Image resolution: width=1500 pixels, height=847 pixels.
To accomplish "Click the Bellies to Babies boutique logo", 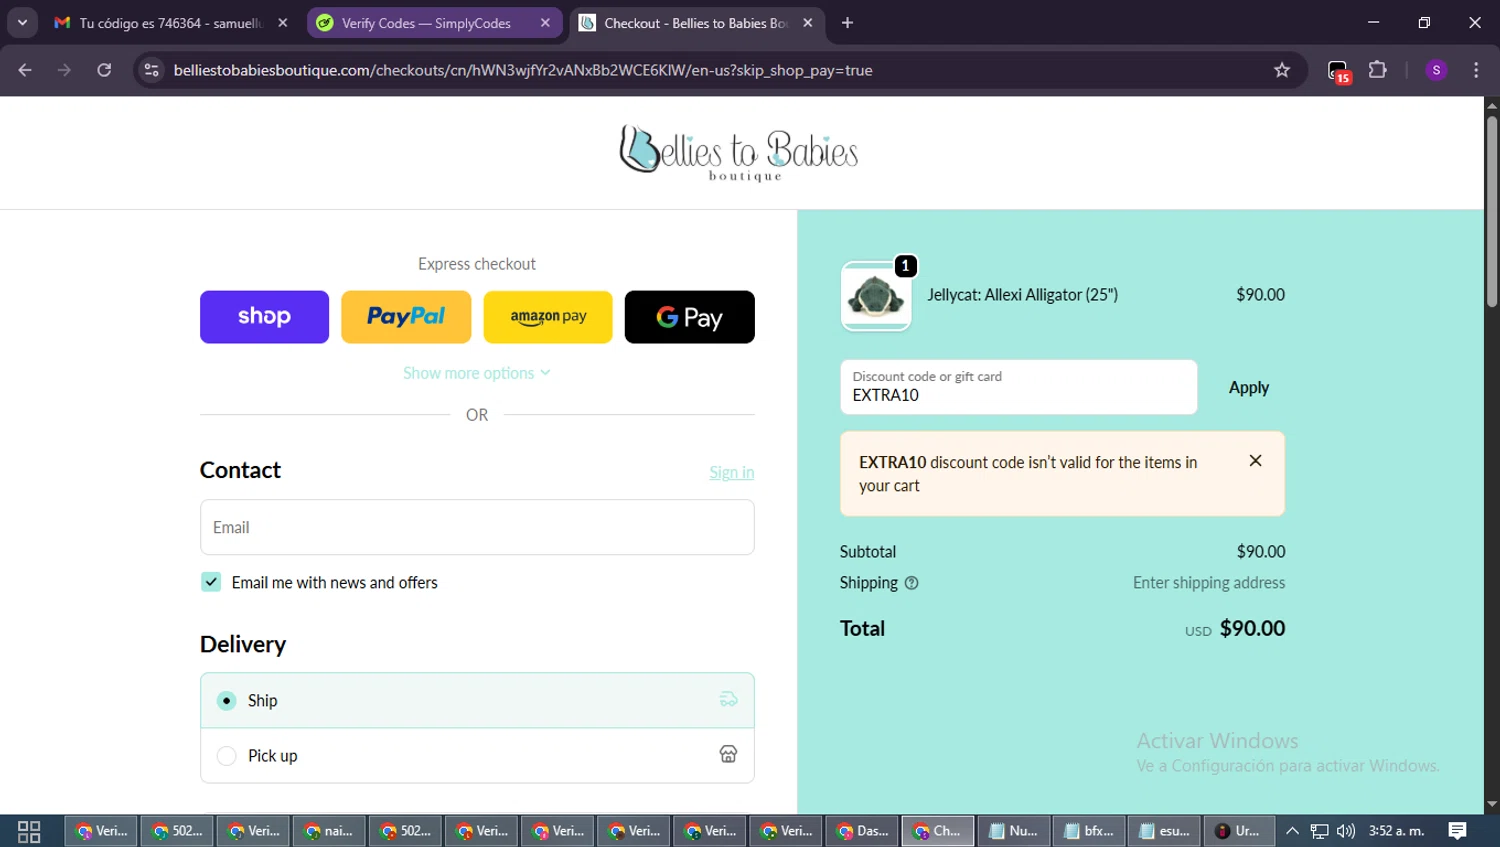I will [739, 153].
